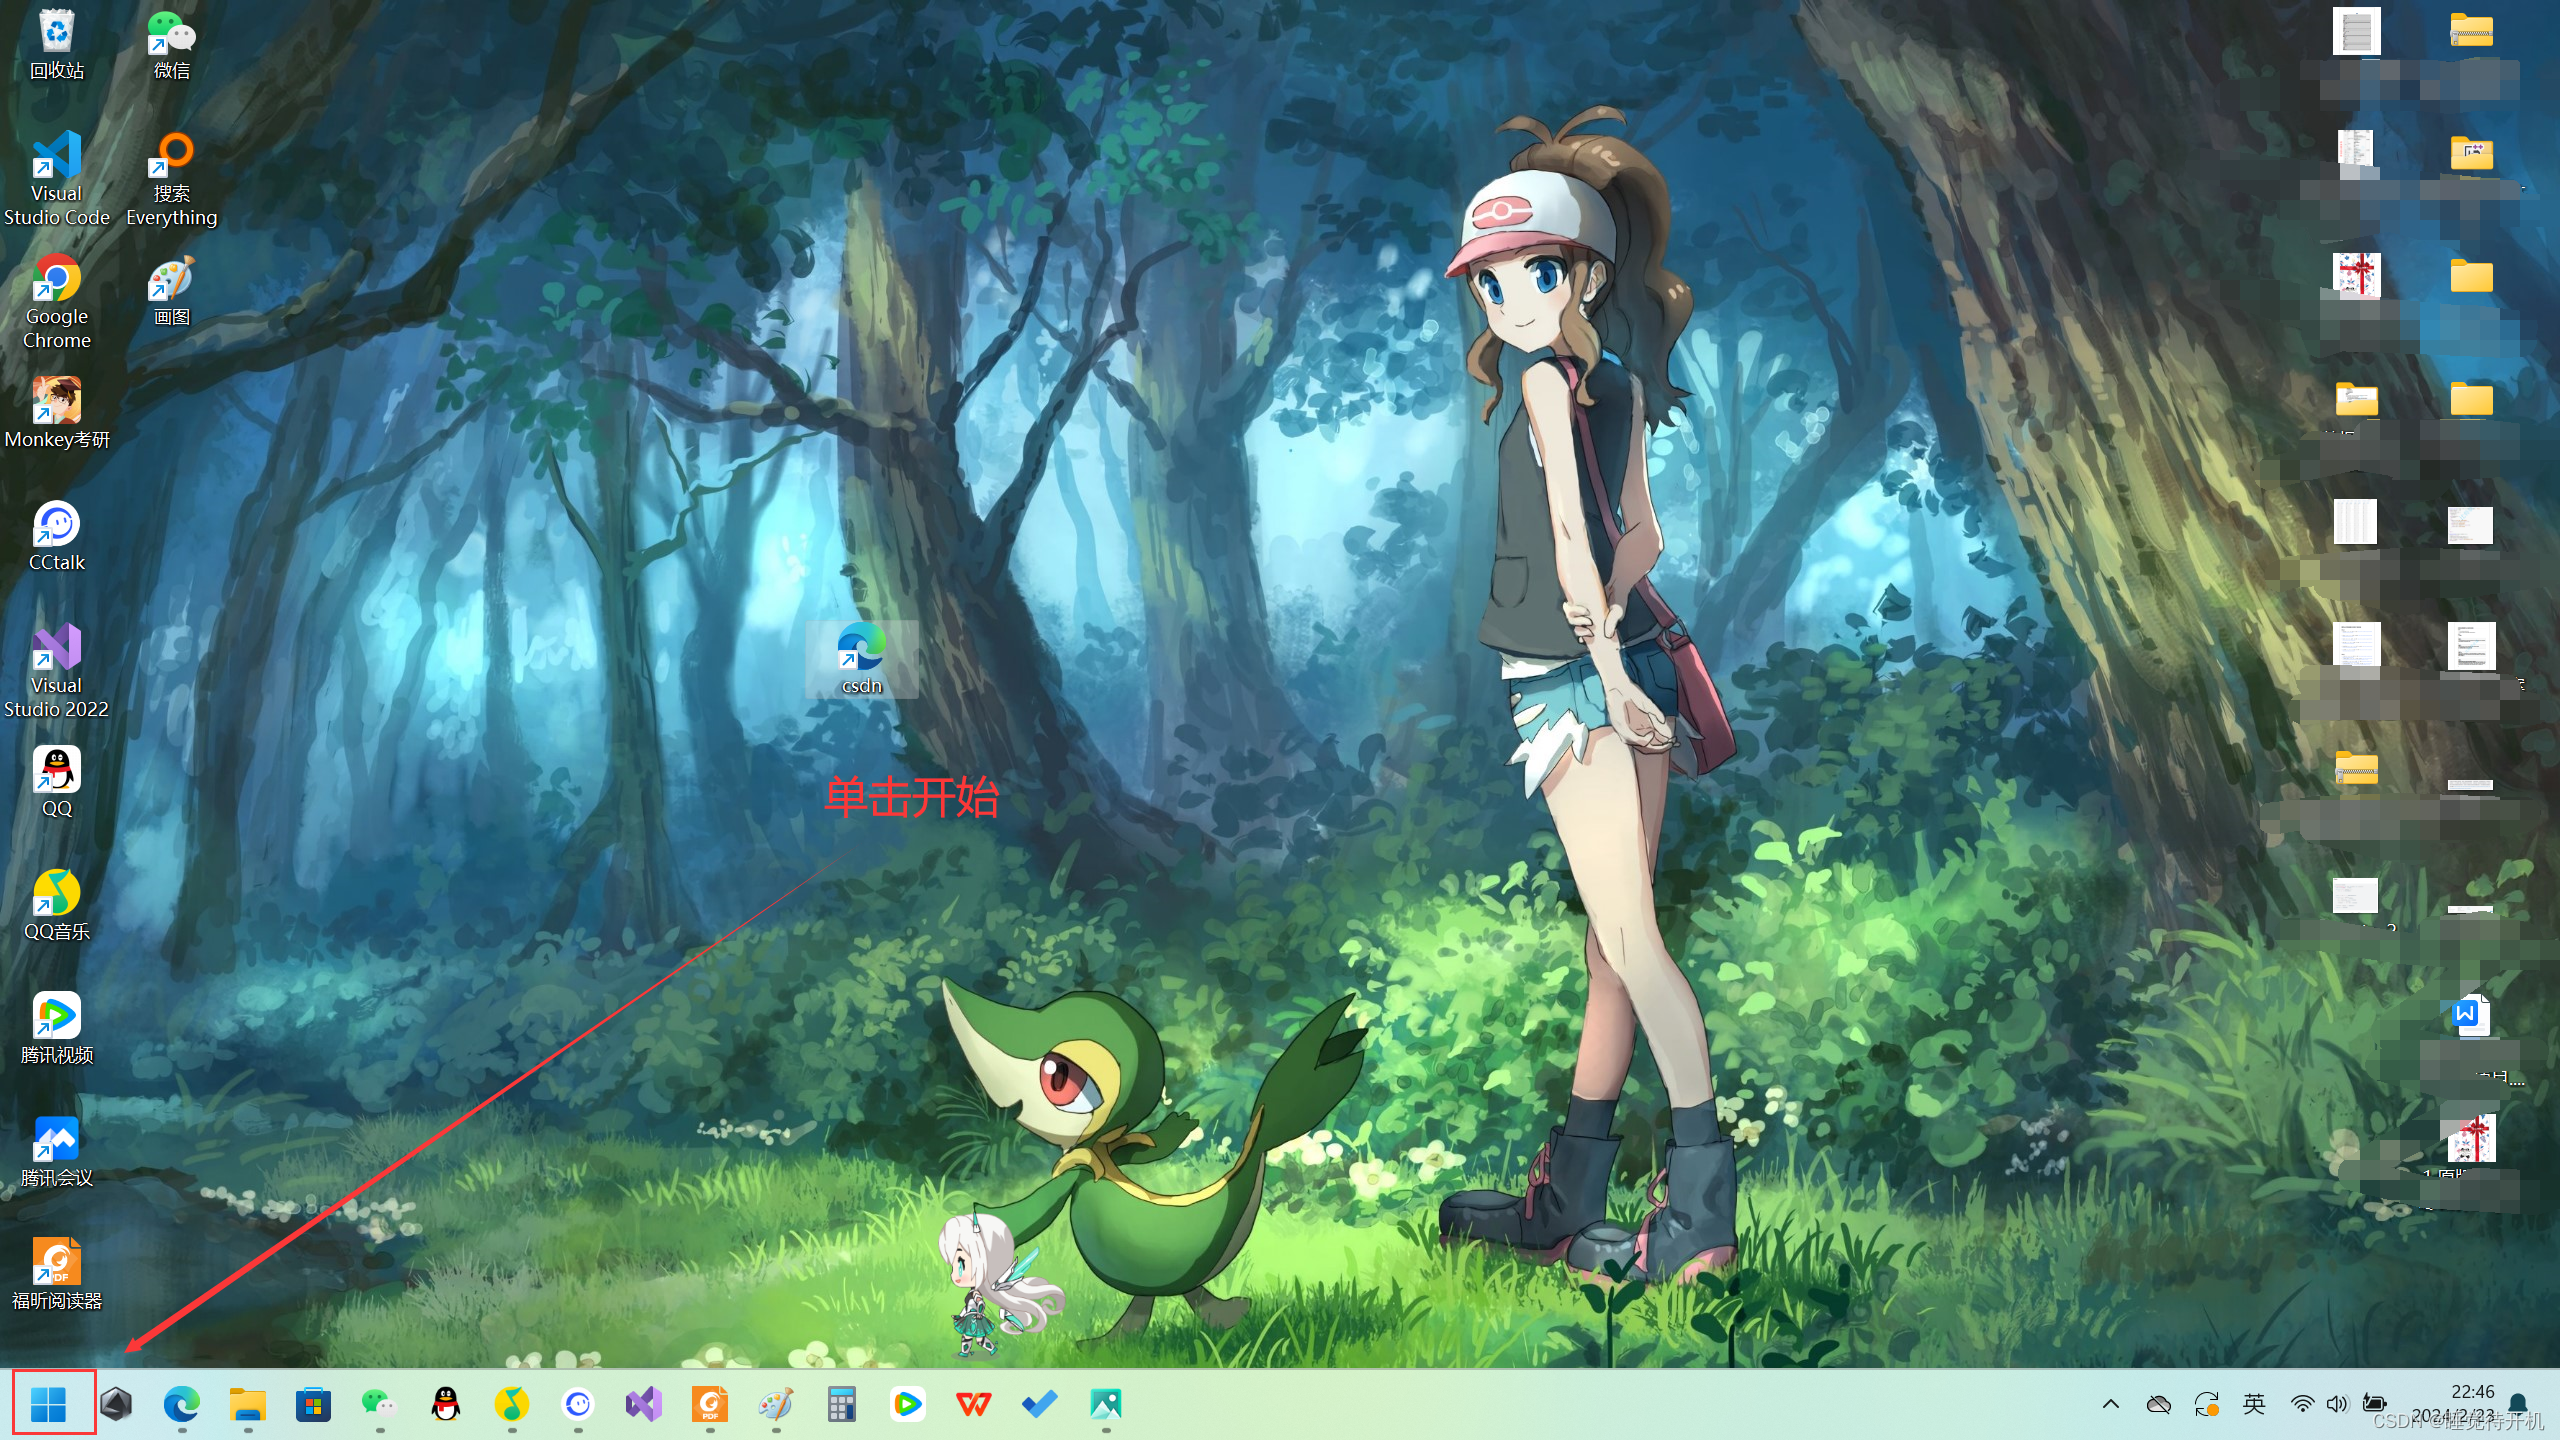Select the Google Chrome desktop shortcut
Screen dimensions: 2560x1440
57,302
